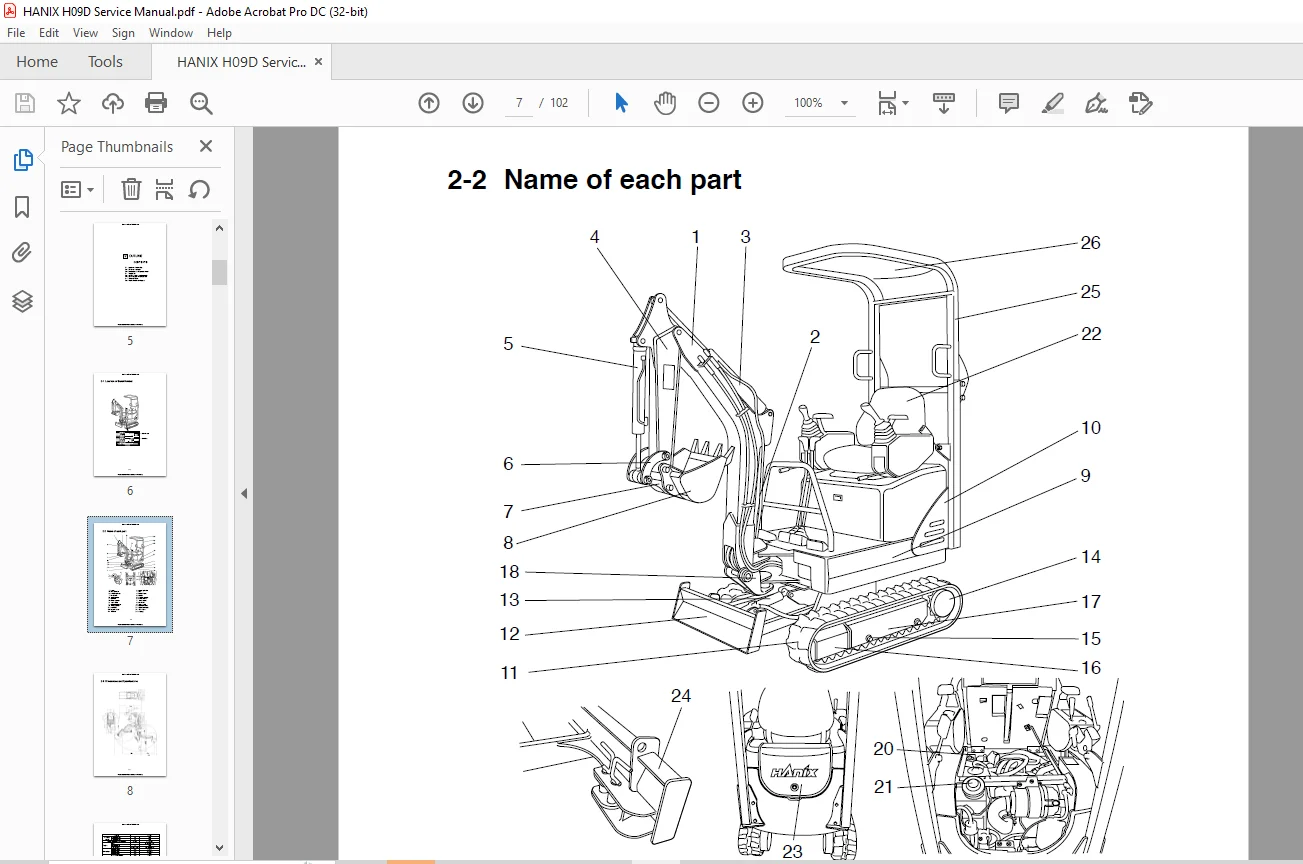
Task: Click the 100% zoom value field
Action: coord(808,103)
